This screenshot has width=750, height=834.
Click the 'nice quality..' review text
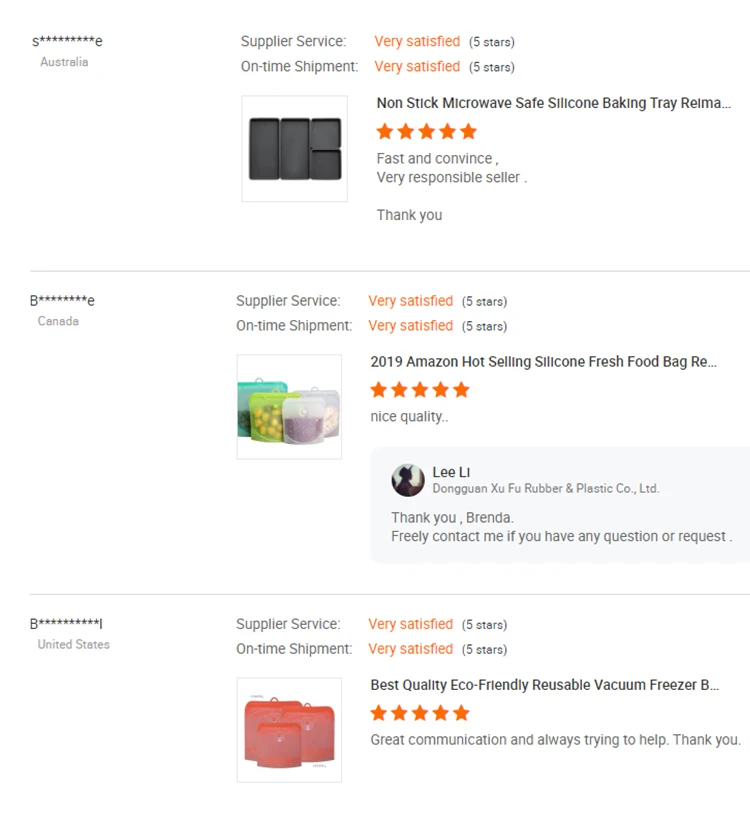(x=409, y=417)
